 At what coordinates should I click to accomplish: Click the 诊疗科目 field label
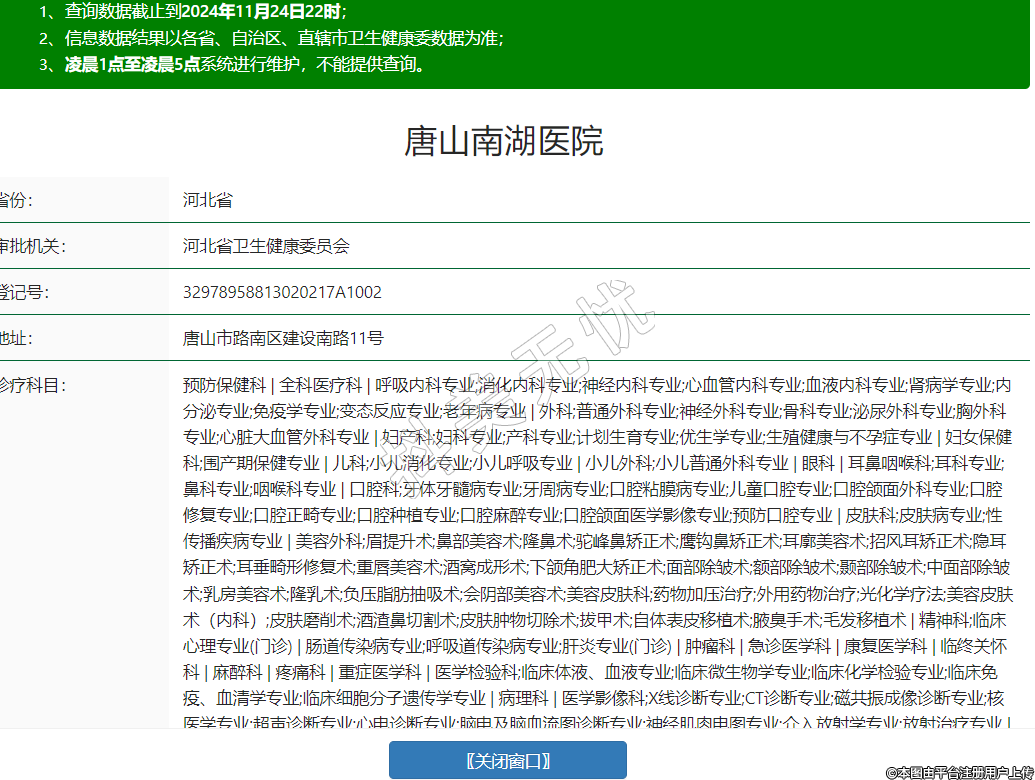coord(32,385)
